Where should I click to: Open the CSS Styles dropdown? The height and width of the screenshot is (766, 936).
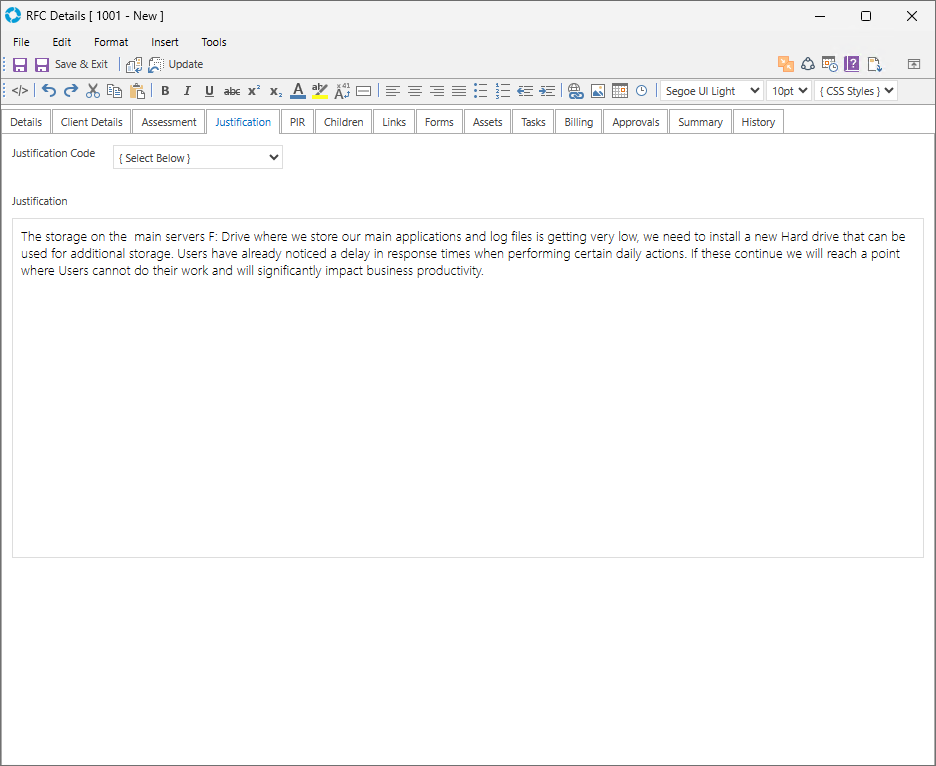click(x=855, y=91)
